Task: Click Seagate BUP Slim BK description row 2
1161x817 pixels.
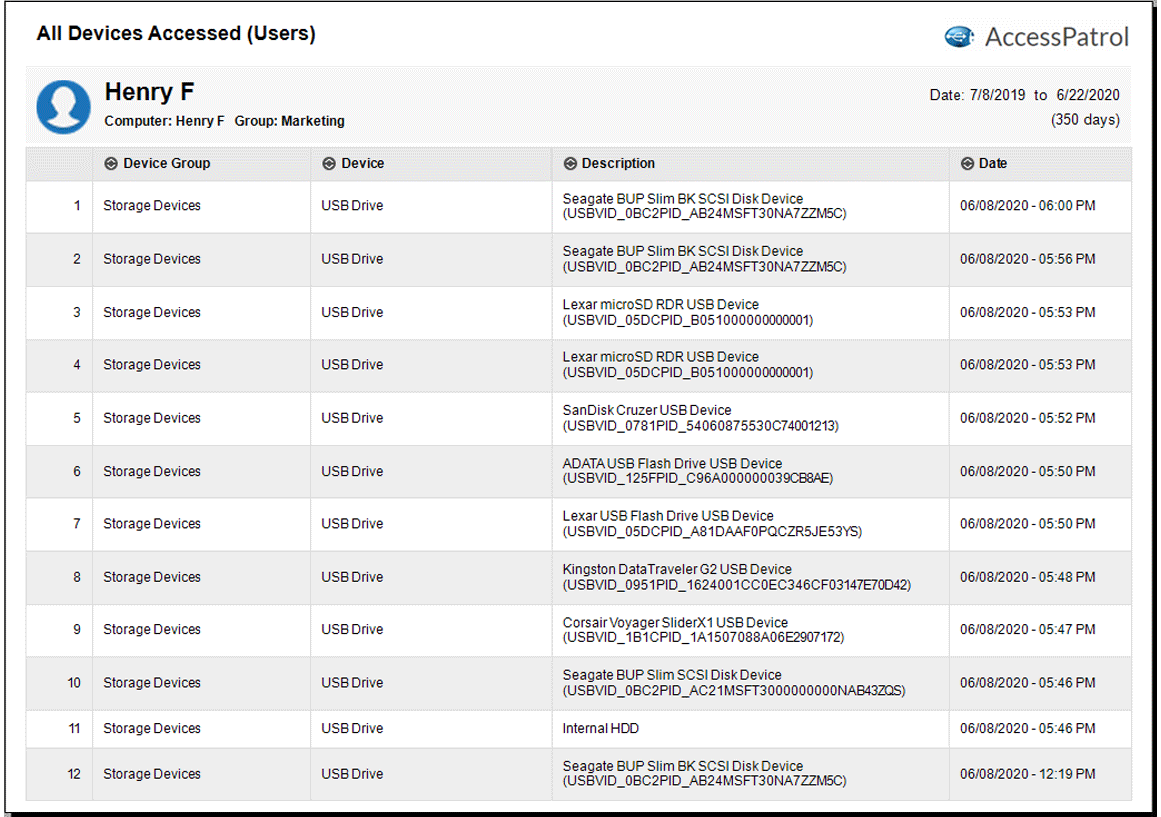Action: [x=704, y=259]
